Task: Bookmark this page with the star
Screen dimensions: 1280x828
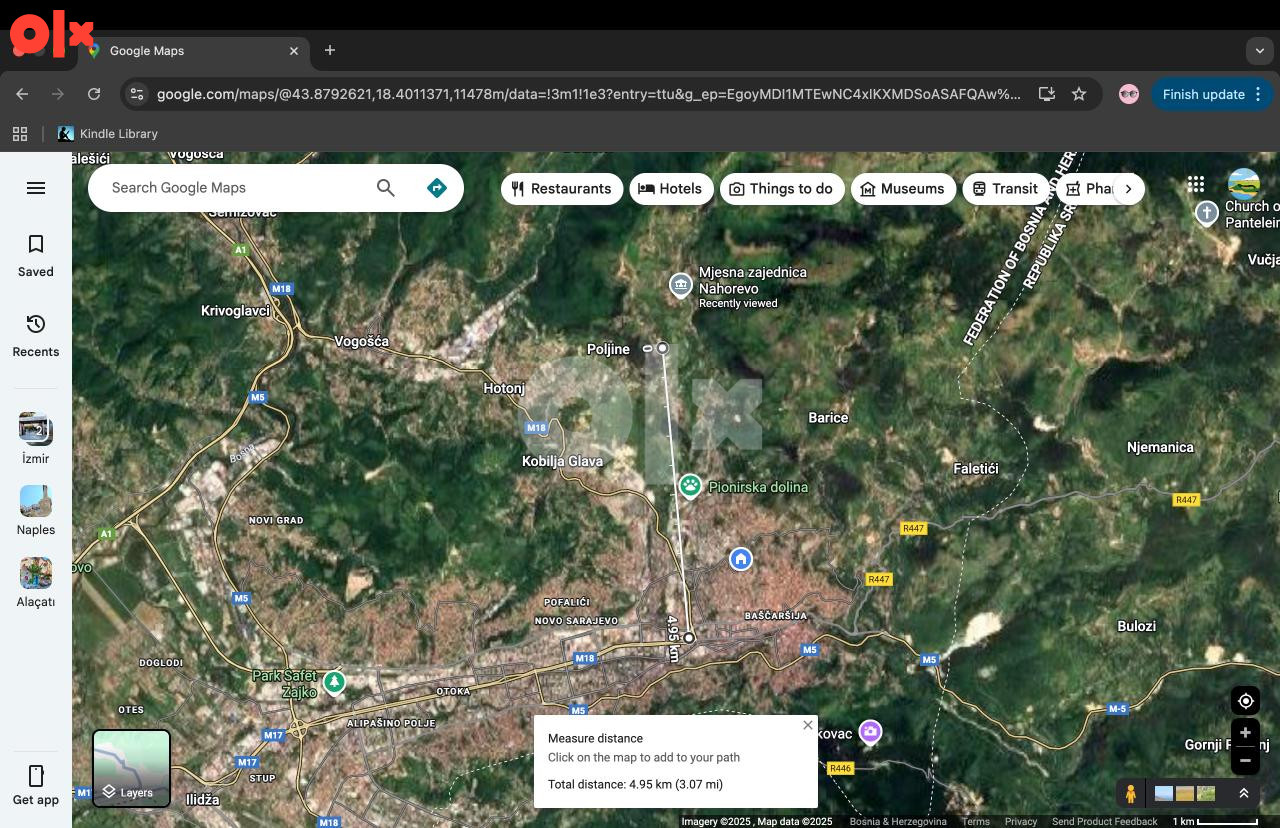Action: pos(1078,94)
